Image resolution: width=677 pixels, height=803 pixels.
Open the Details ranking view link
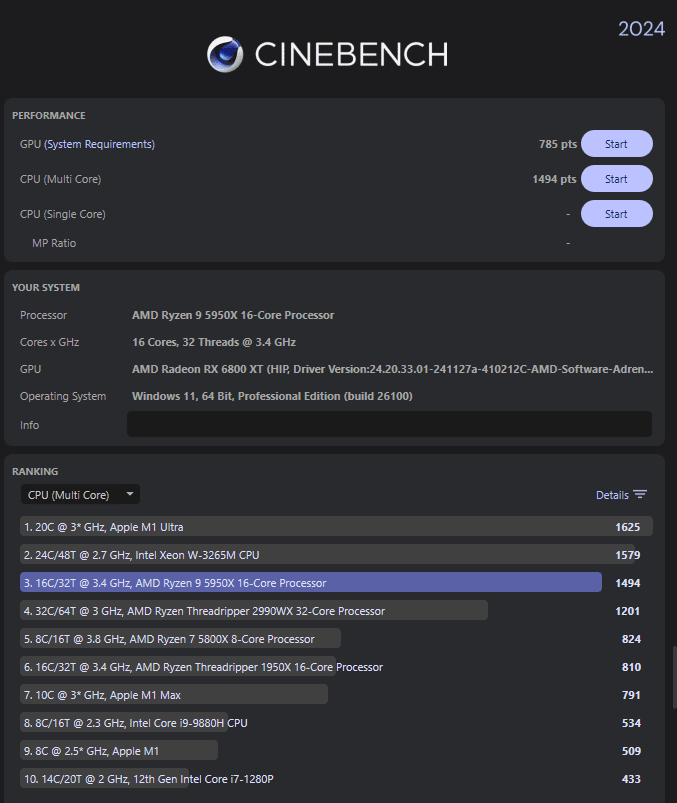tap(612, 495)
